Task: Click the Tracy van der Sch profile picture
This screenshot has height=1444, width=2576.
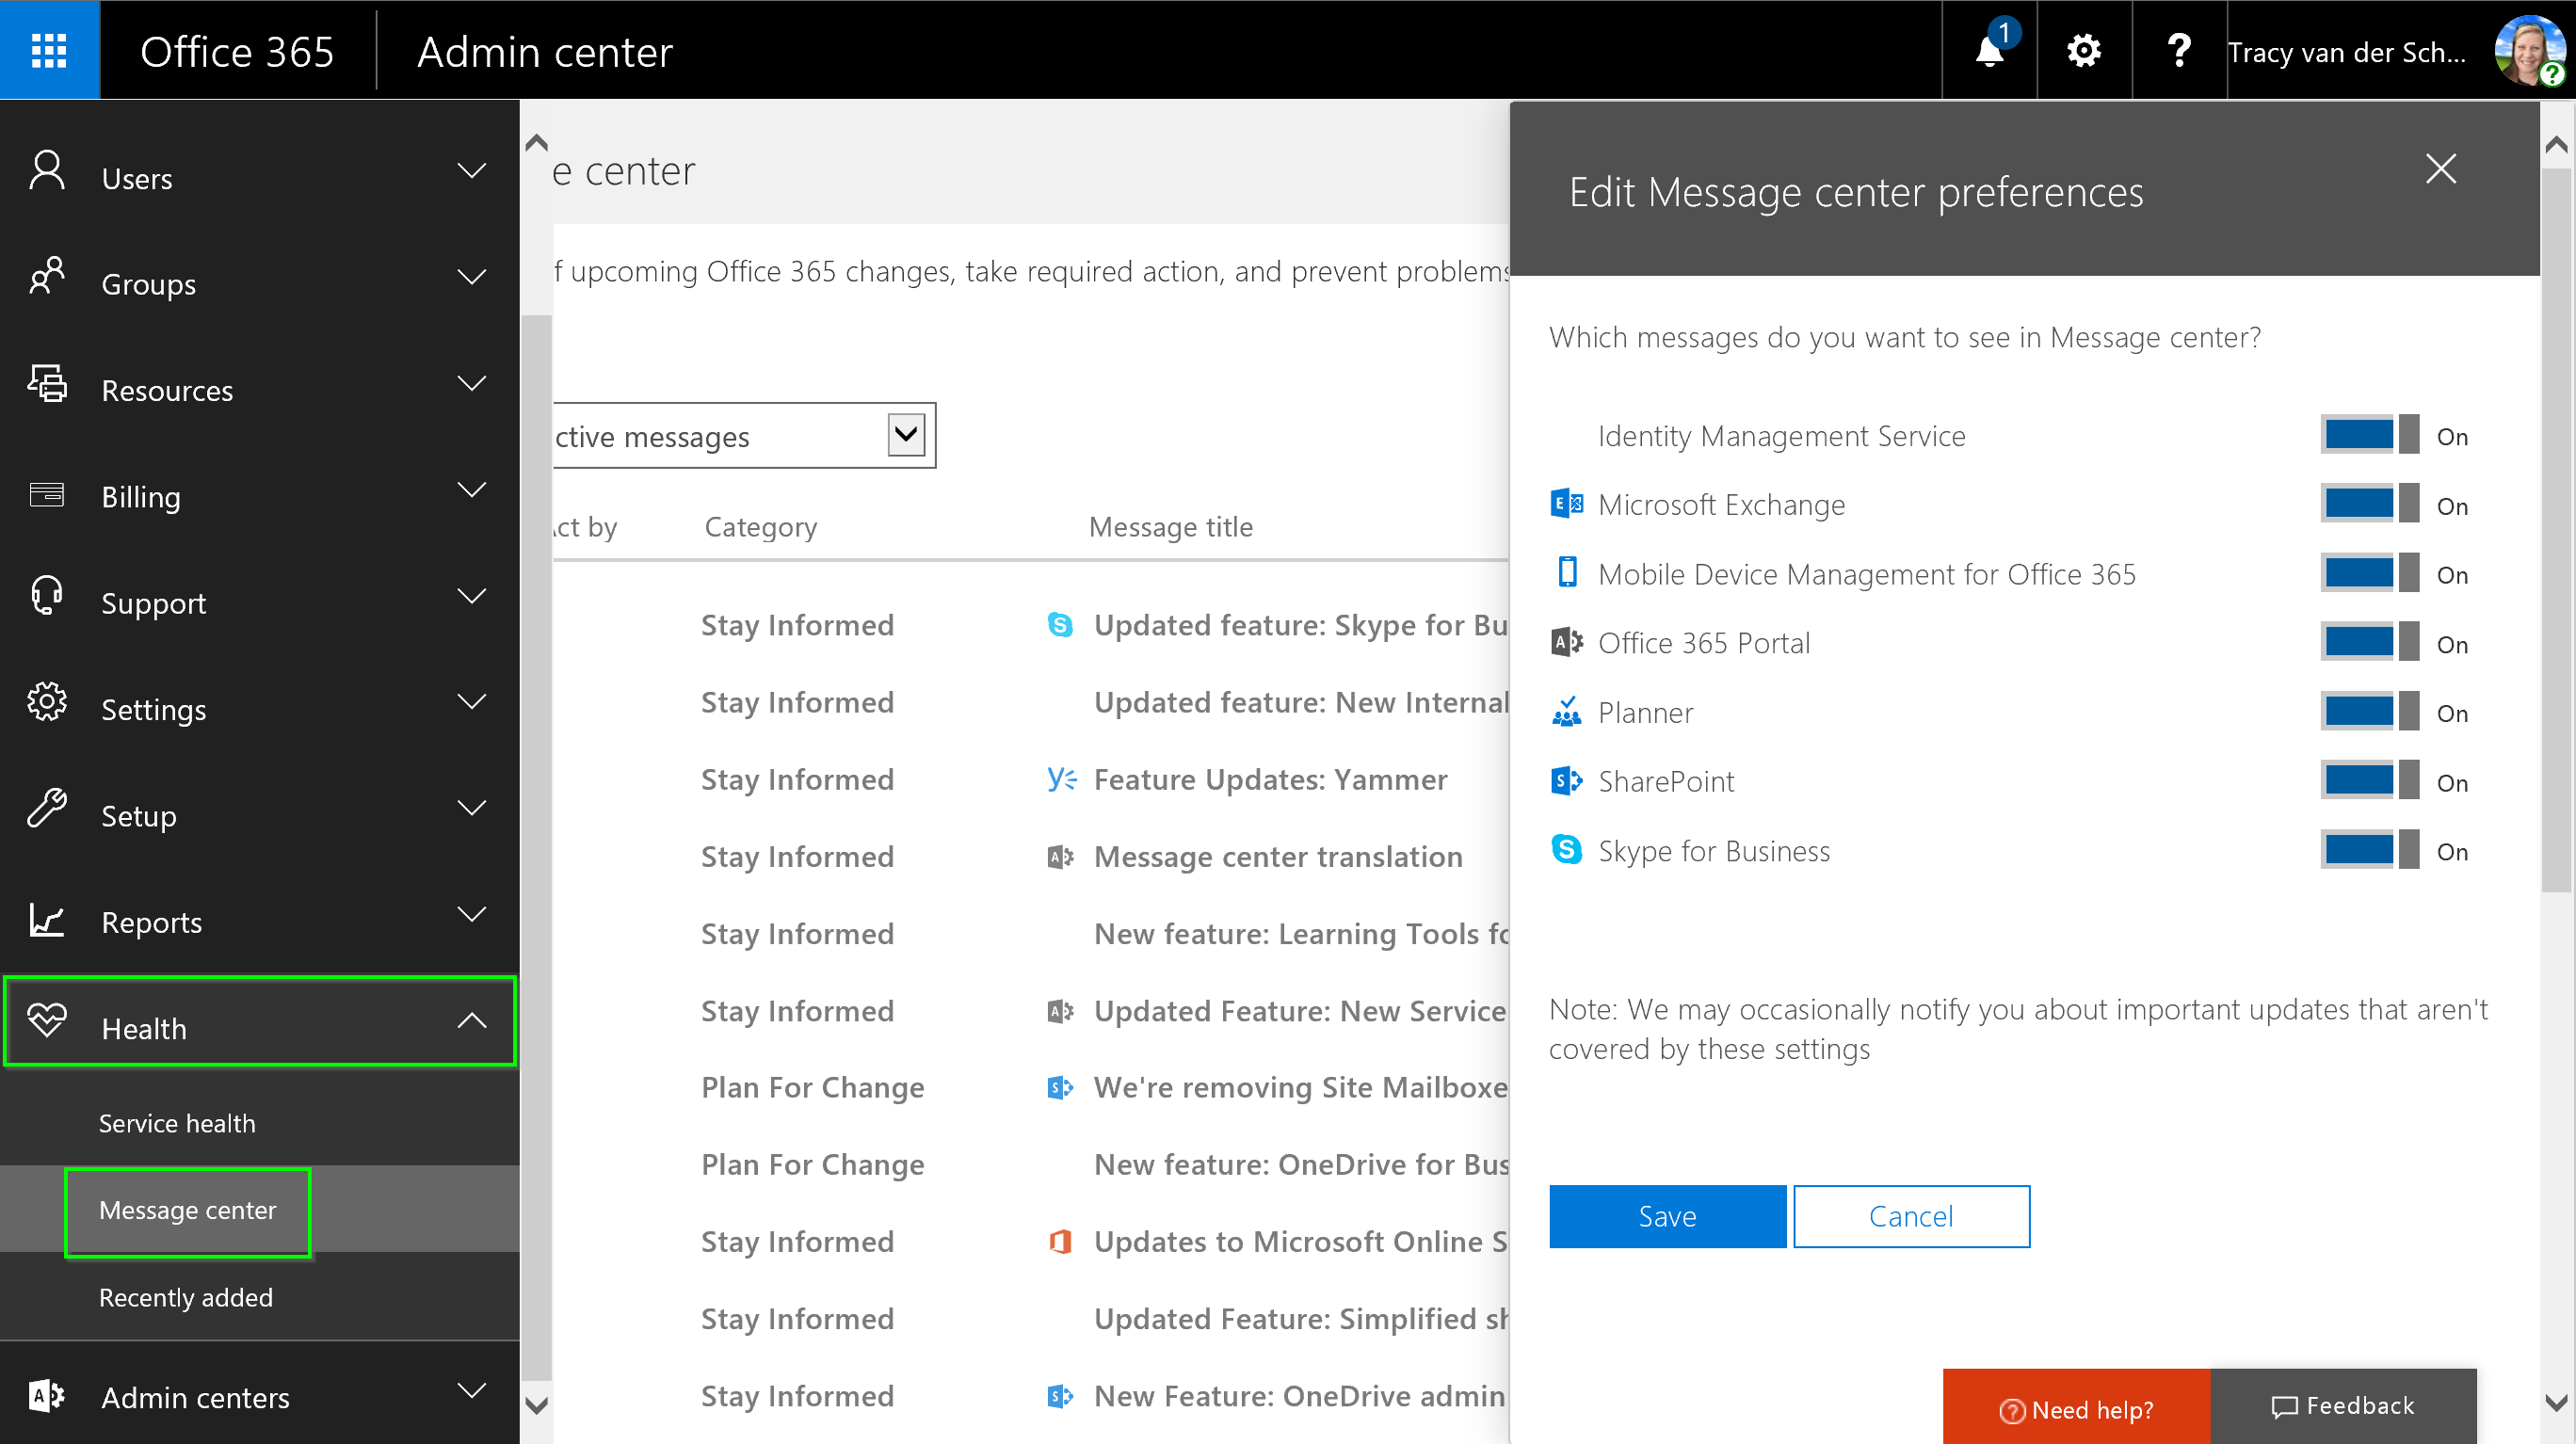Action: click(x=2529, y=50)
